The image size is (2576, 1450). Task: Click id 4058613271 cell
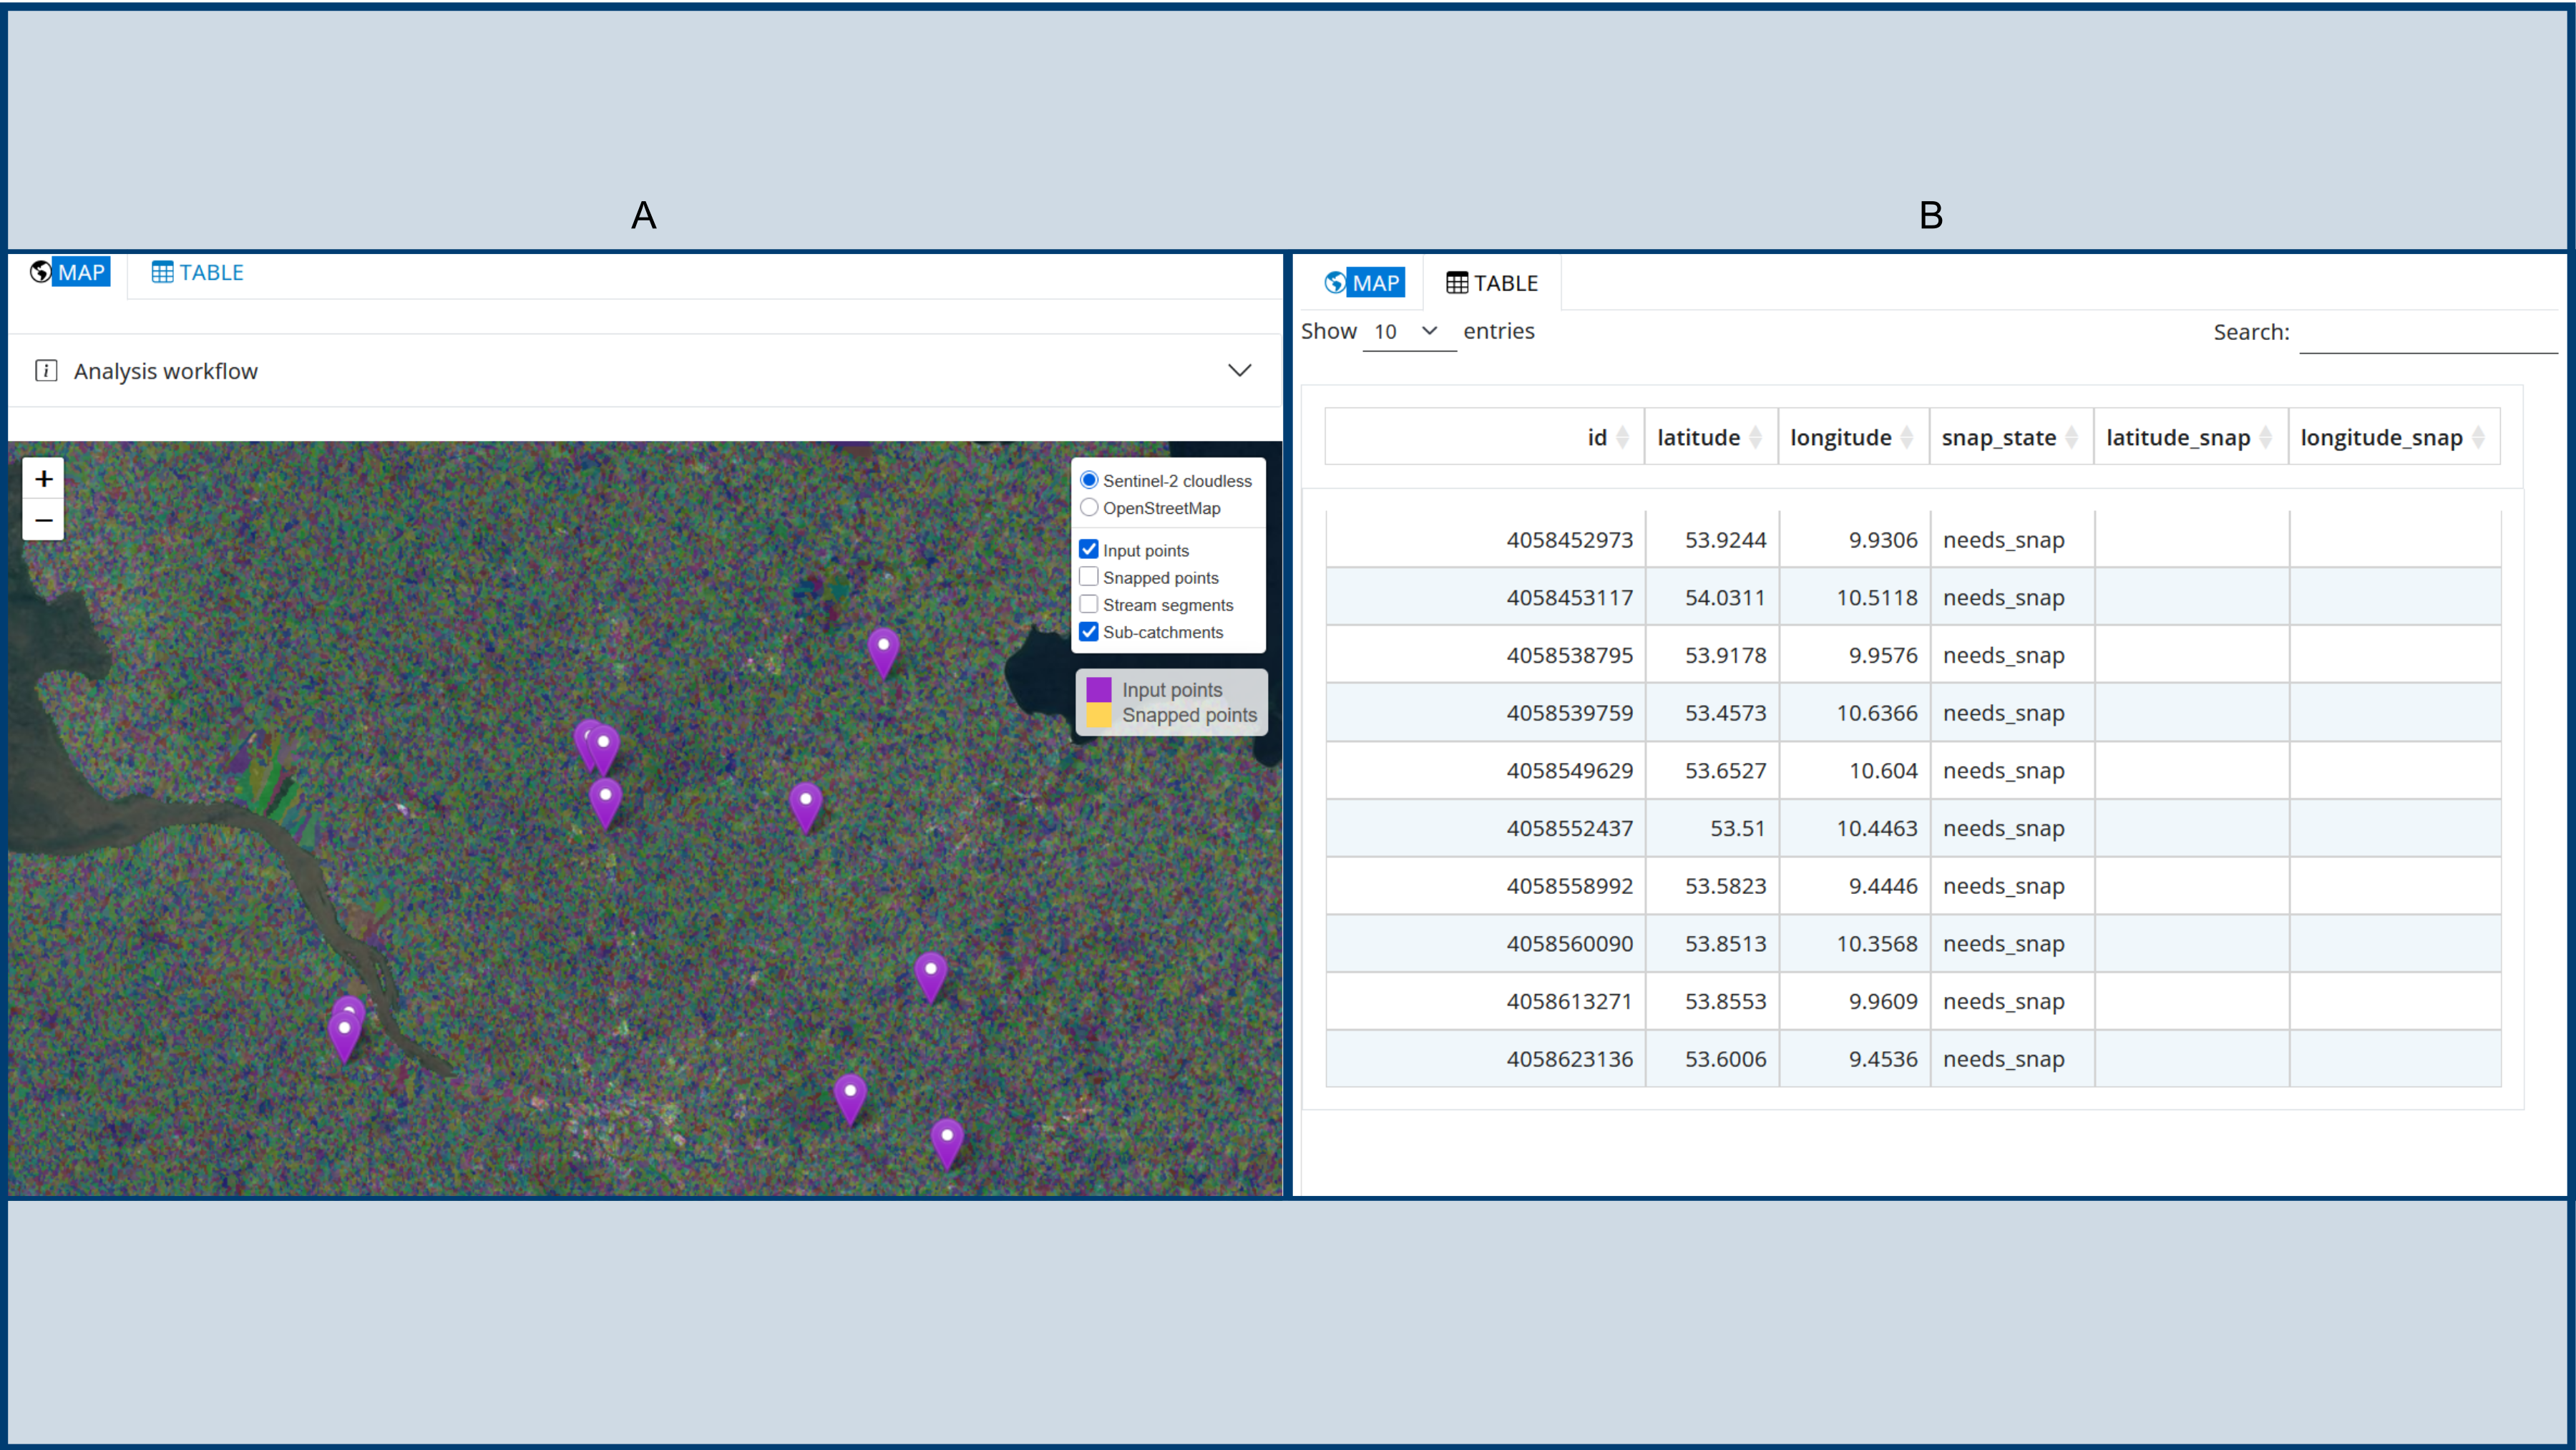[1485, 1002]
